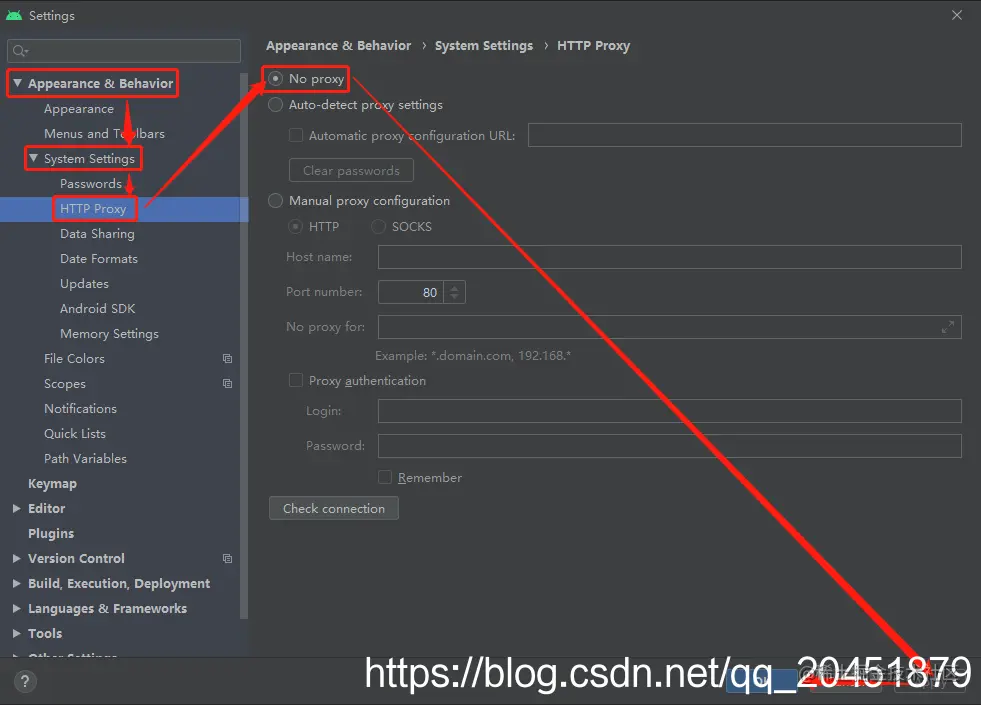This screenshot has width=981, height=705.
Task: Click the Android Studio logo in title bar
Action: [x=14, y=15]
